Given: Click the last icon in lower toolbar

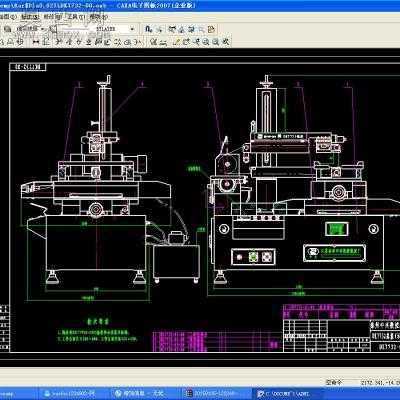Looking at the screenshot, I should tap(226, 42).
